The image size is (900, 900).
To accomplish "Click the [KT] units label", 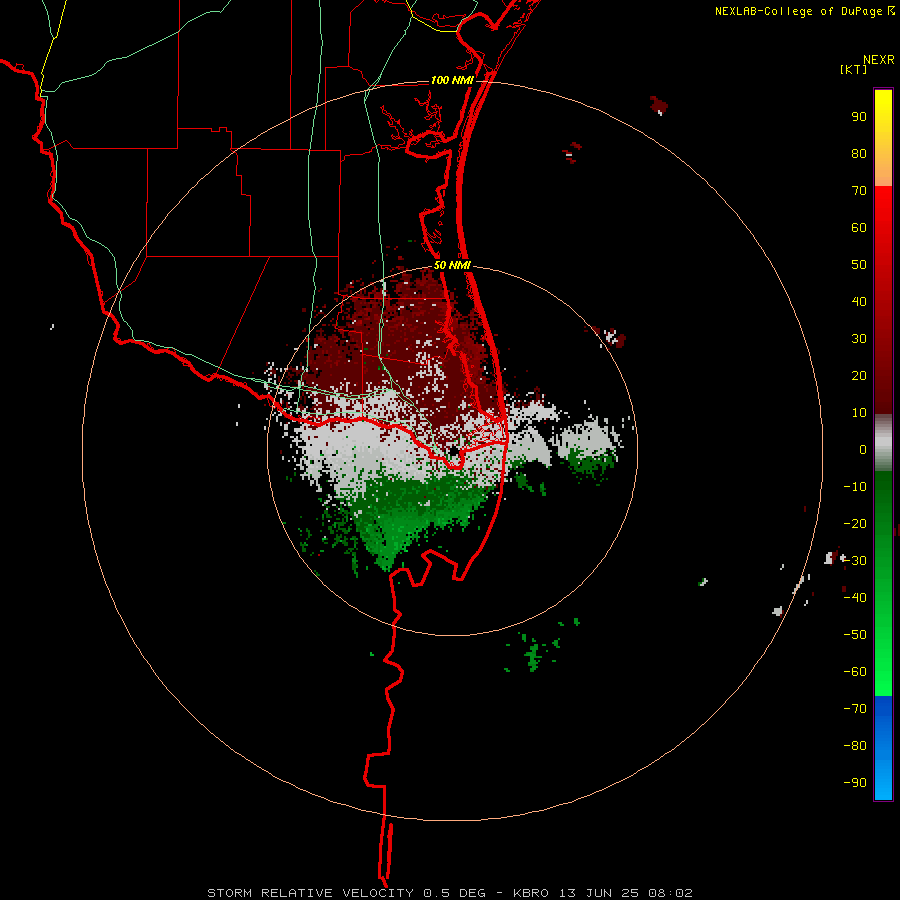I will click(x=854, y=69).
